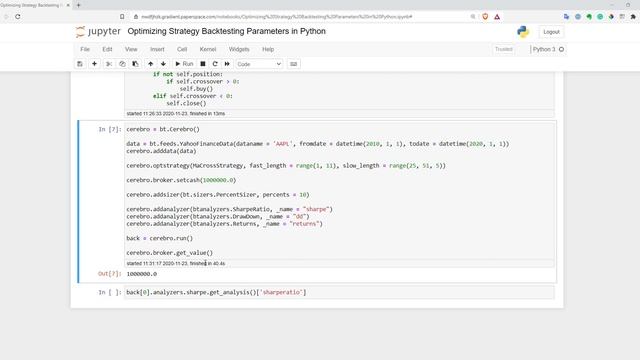Move selected cell up arrow
This screenshot has height=360, width=640.
click(151, 64)
